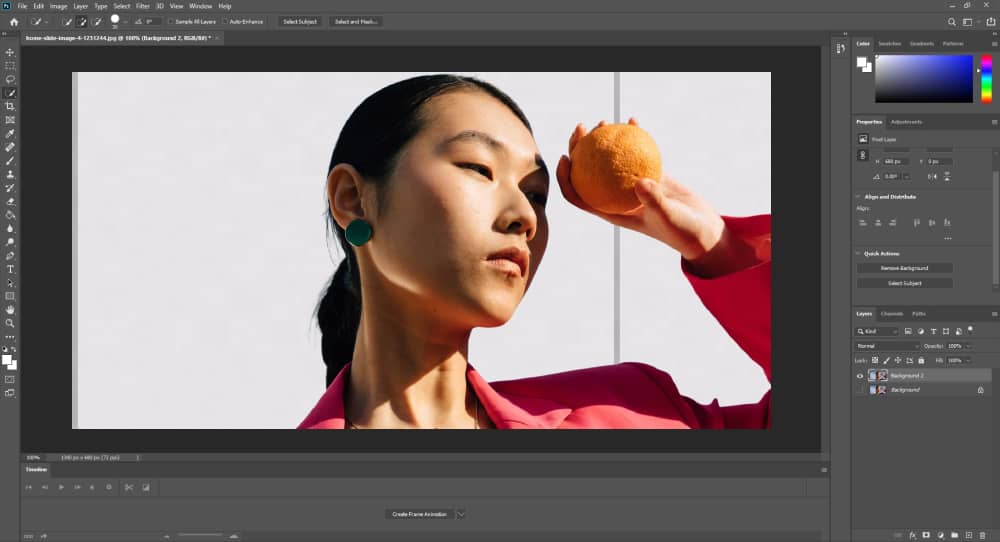The width and height of the screenshot is (1000, 542).
Task: Click Remove Background quick action
Action: pyautogui.click(x=904, y=268)
